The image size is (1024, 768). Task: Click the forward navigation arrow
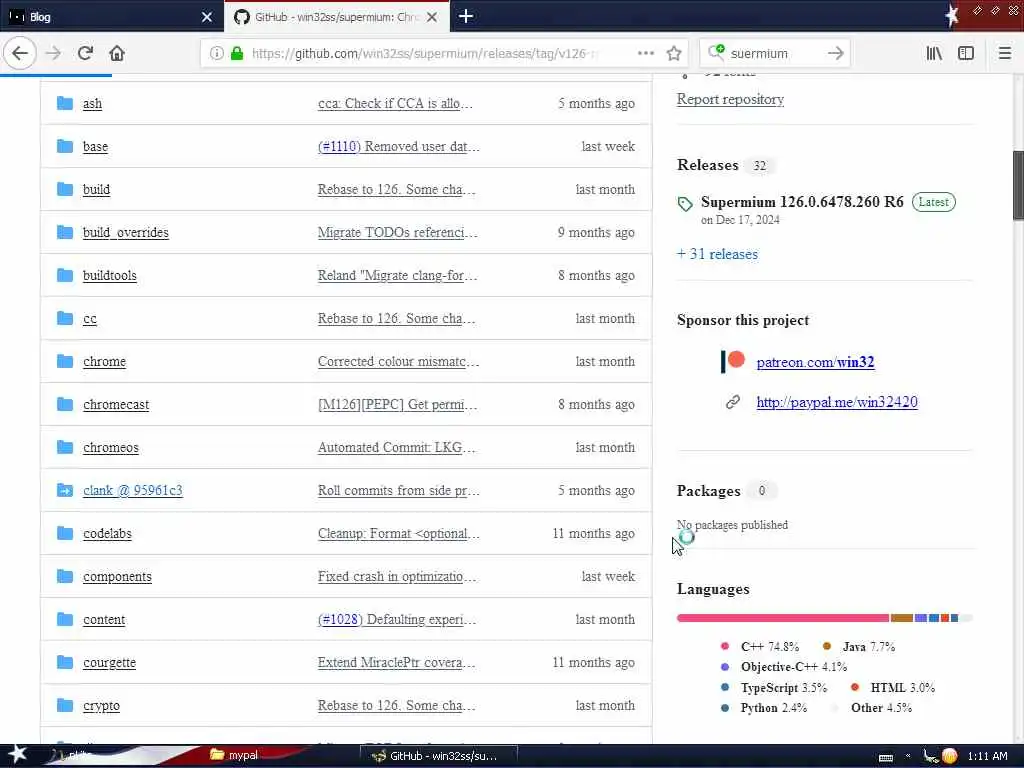54,53
